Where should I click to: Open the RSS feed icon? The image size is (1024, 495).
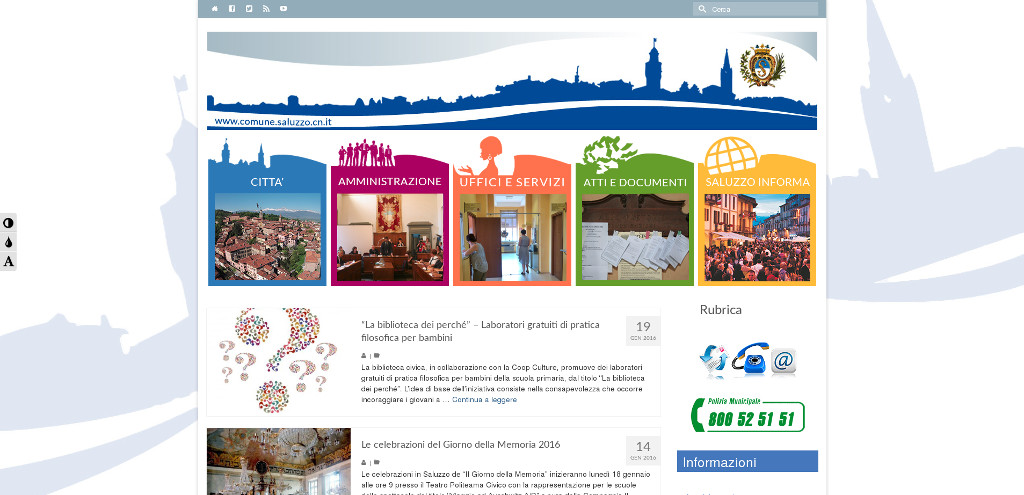[x=266, y=8]
